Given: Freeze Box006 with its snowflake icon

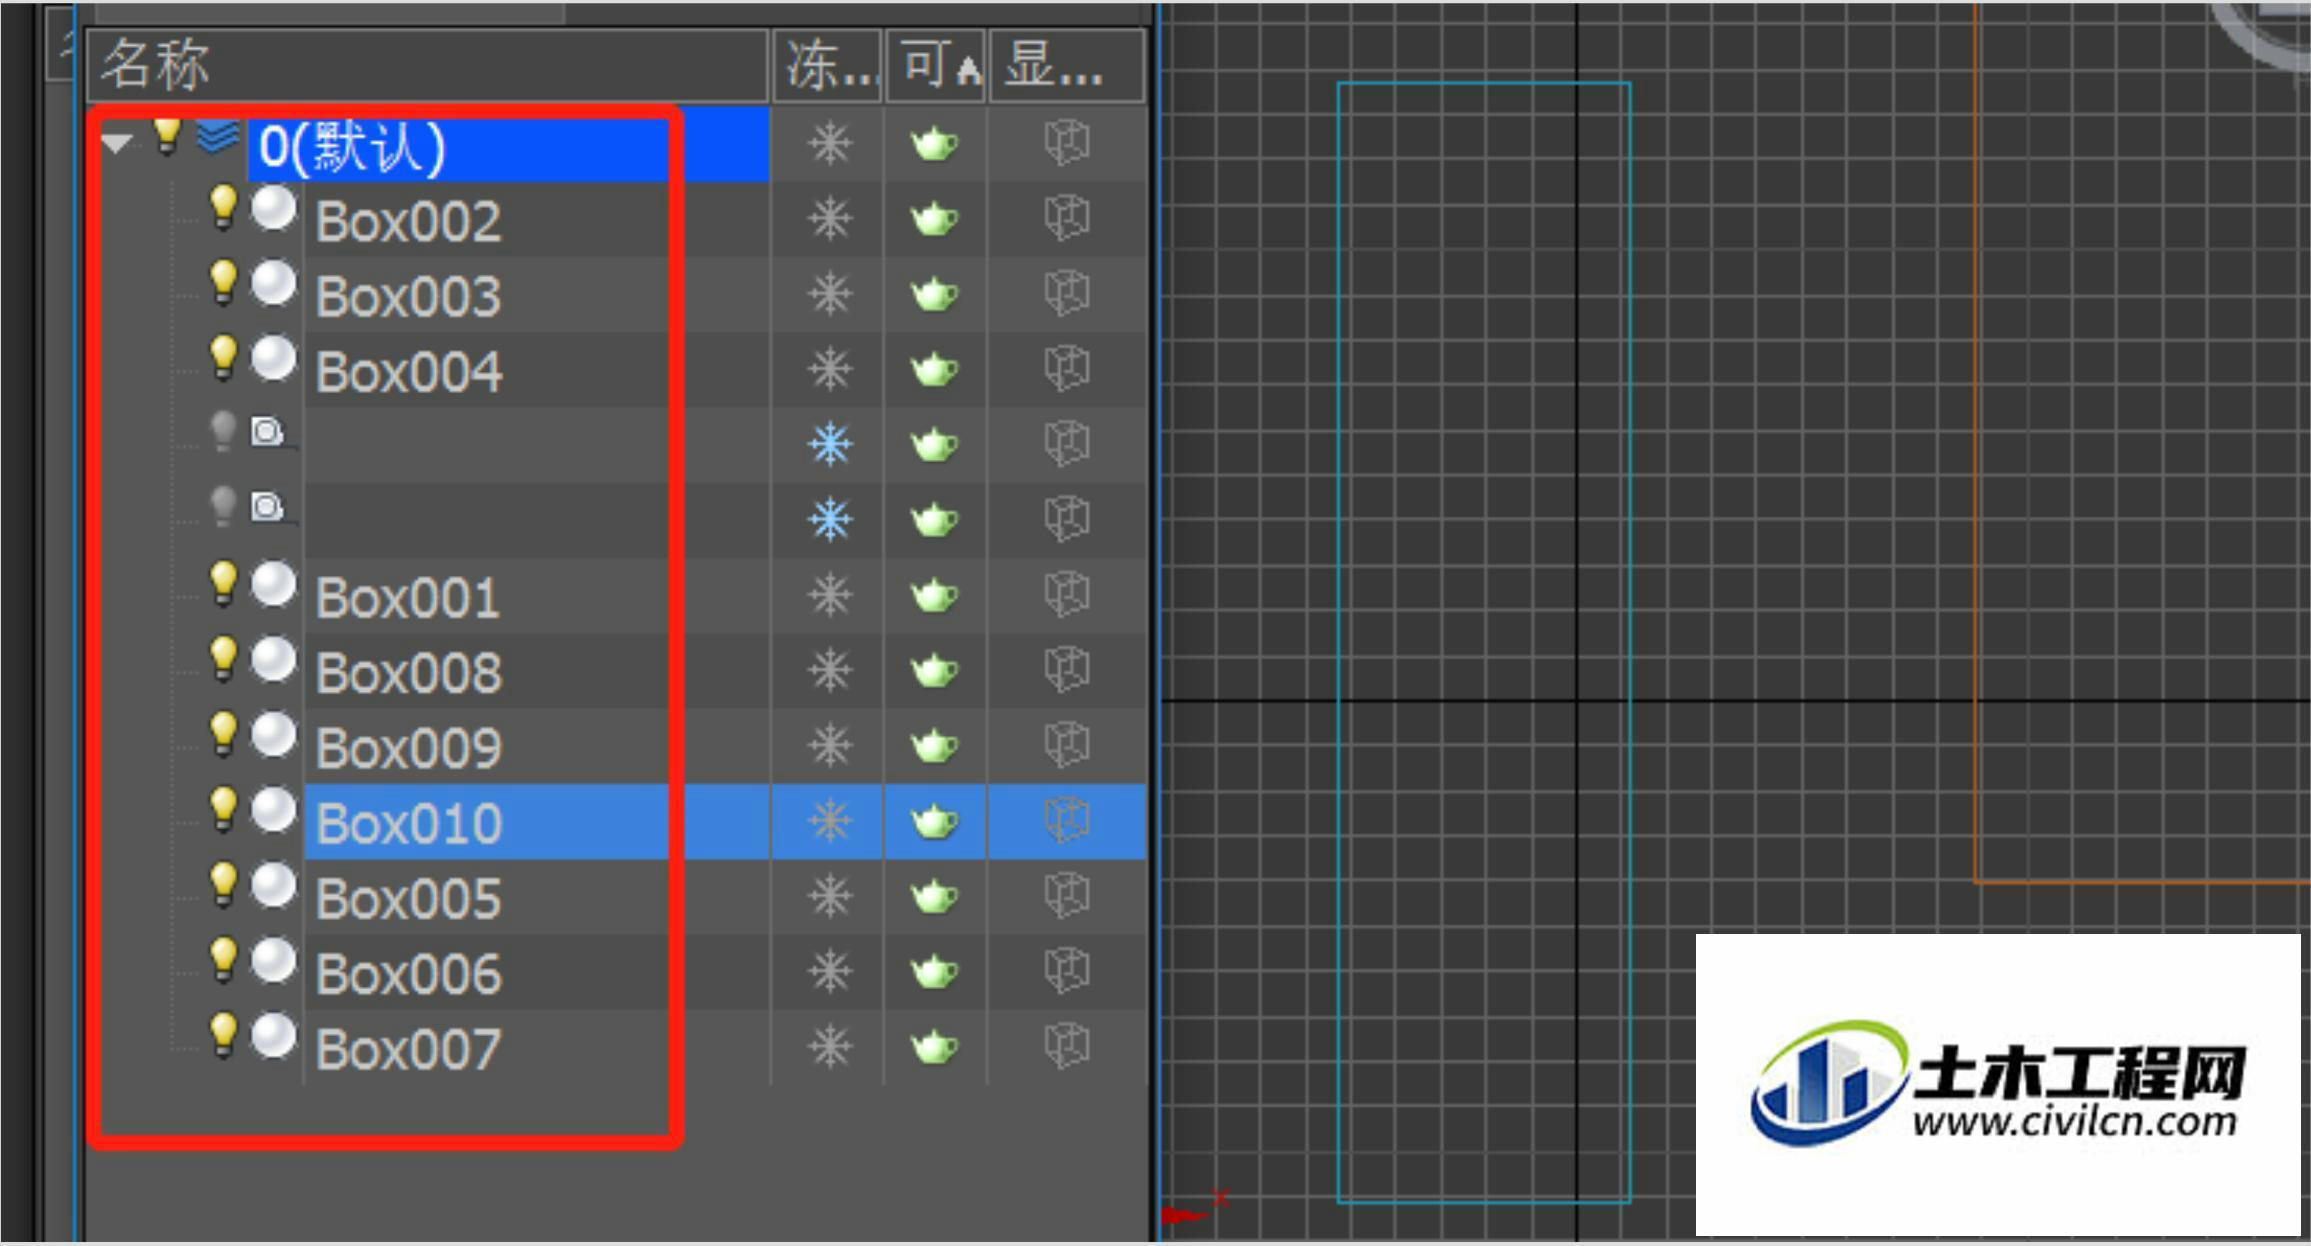Looking at the screenshot, I should 830,971.
